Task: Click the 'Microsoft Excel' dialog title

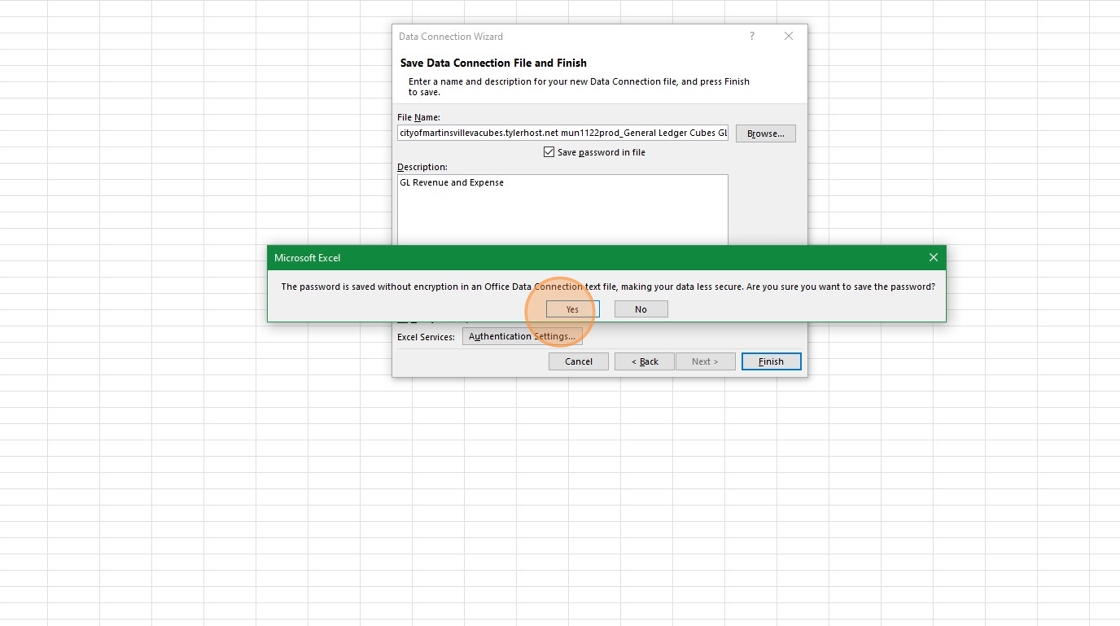Action: [307, 257]
